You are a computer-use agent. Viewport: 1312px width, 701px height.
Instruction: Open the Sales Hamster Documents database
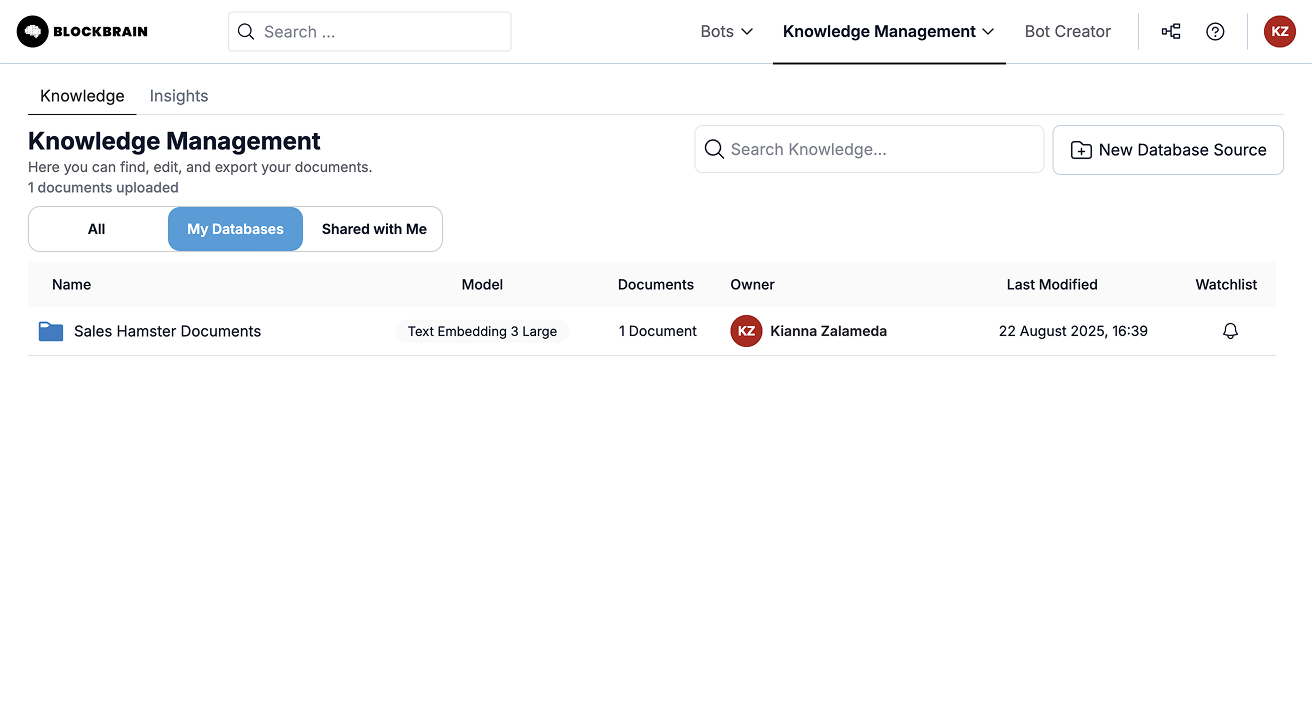click(x=167, y=331)
